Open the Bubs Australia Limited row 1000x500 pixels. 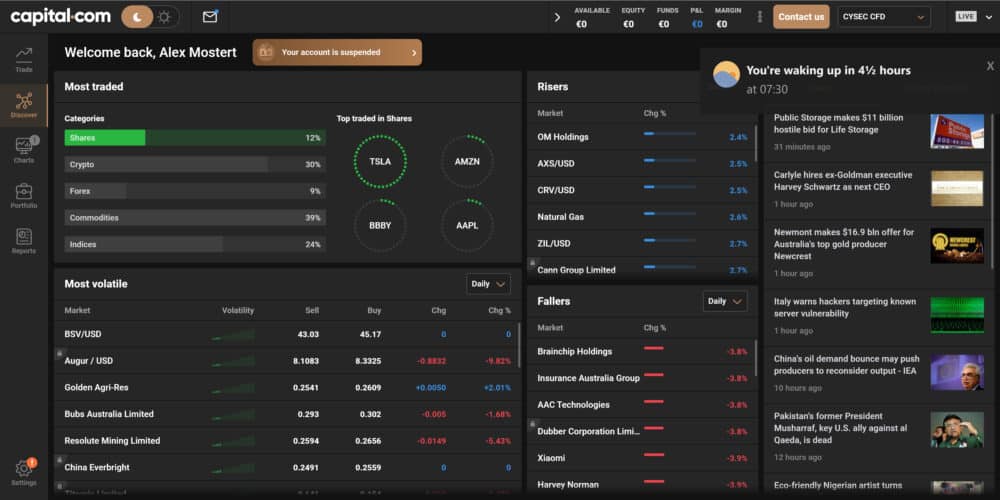pyautogui.click(x=287, y=415)
